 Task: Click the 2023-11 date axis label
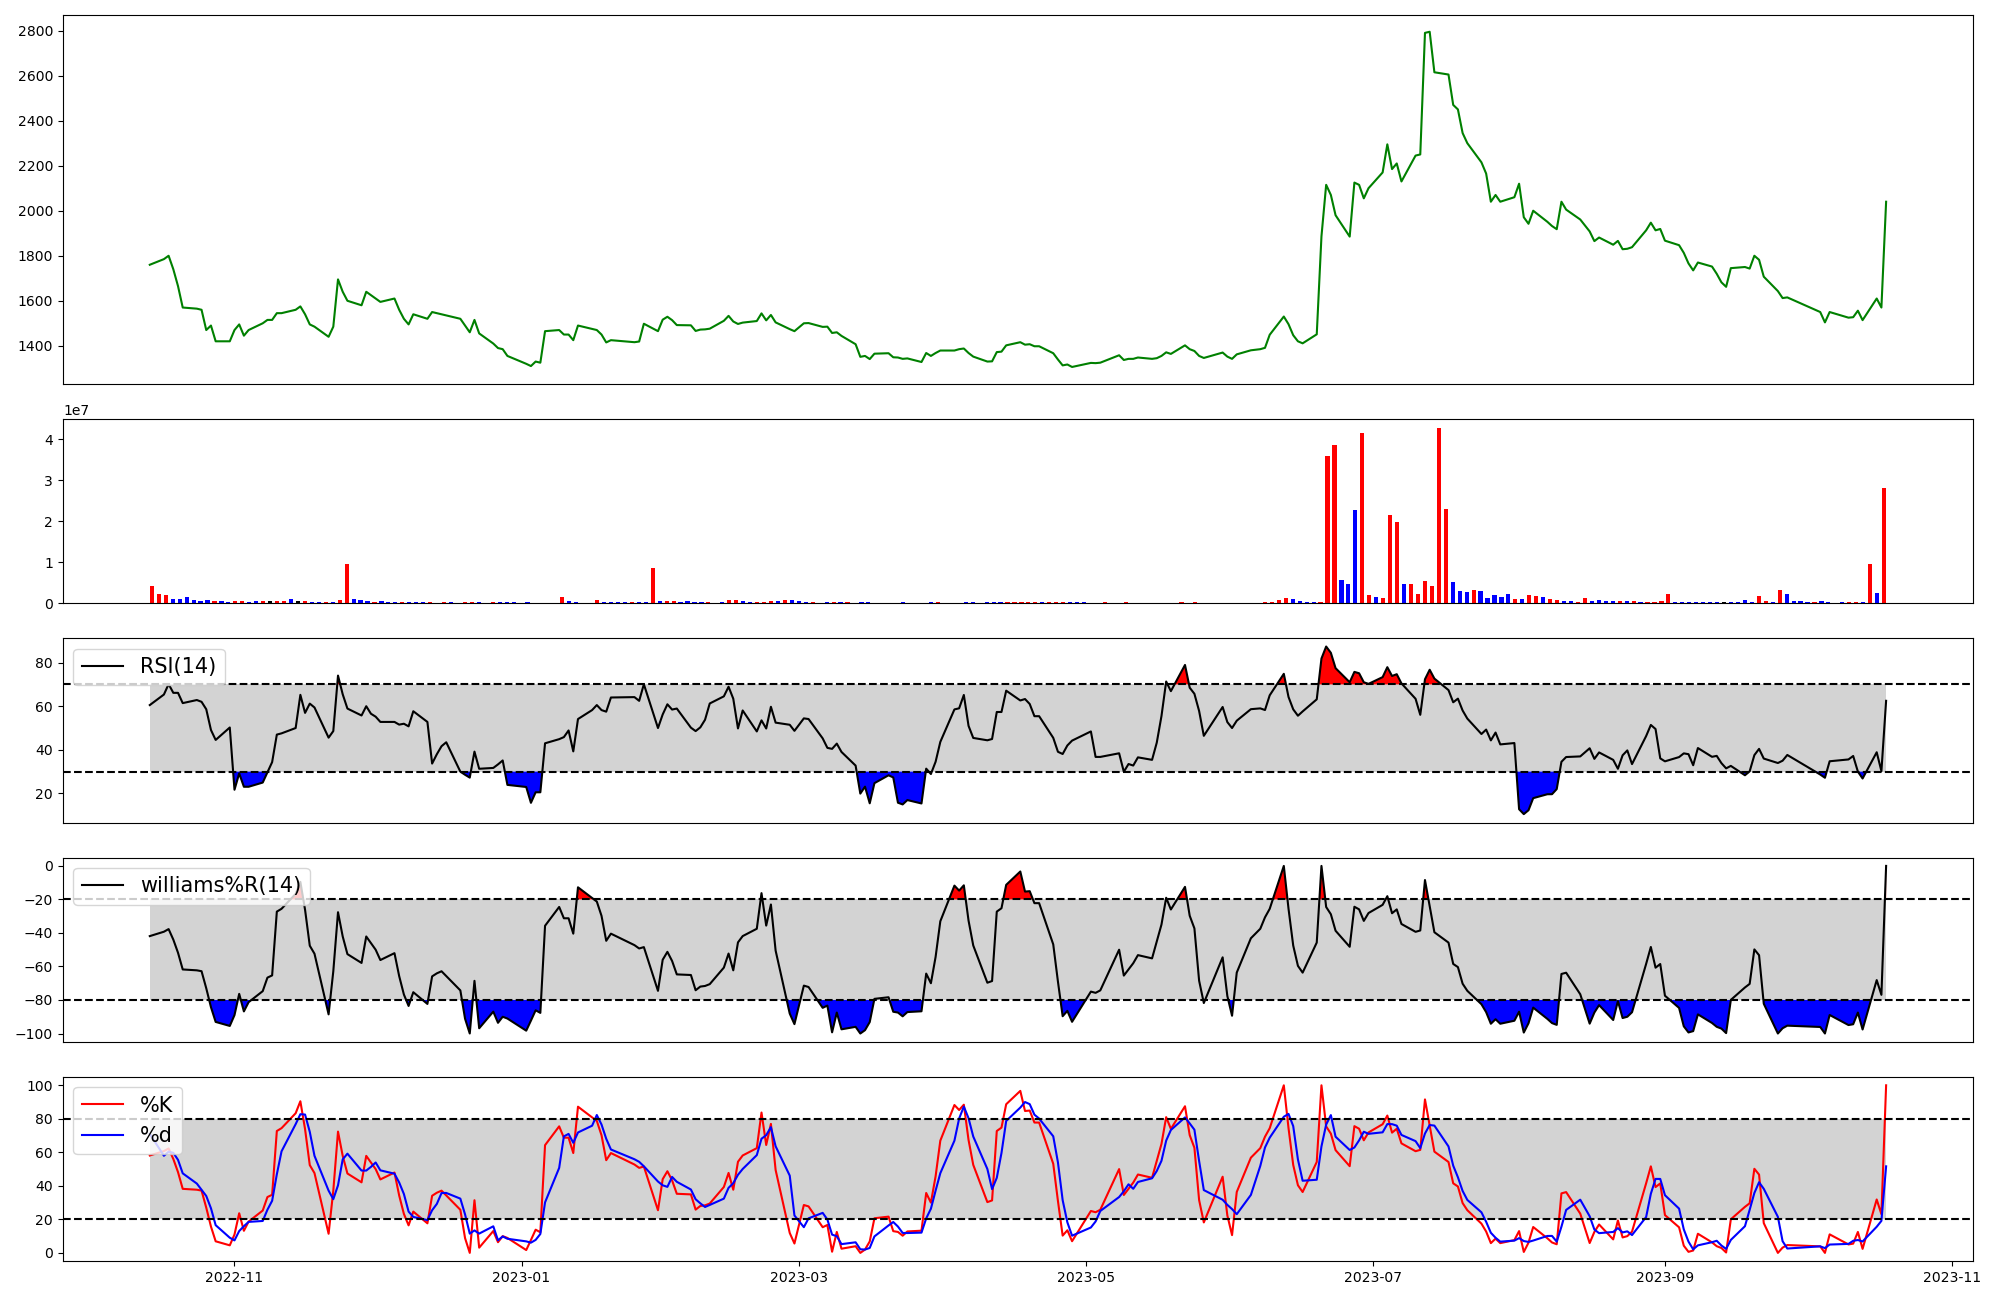[x=1952, y=1277]
